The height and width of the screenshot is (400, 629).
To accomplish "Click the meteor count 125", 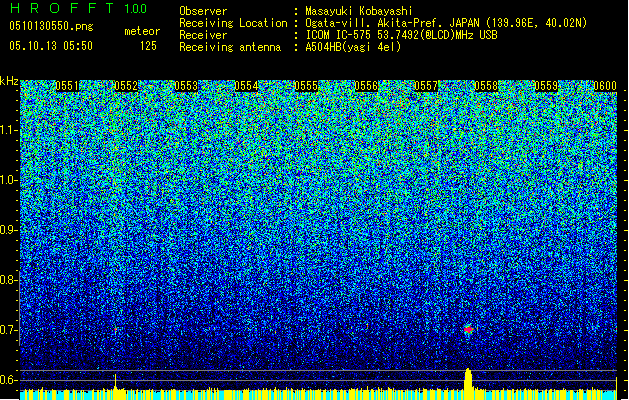I will tap(148, 46).
